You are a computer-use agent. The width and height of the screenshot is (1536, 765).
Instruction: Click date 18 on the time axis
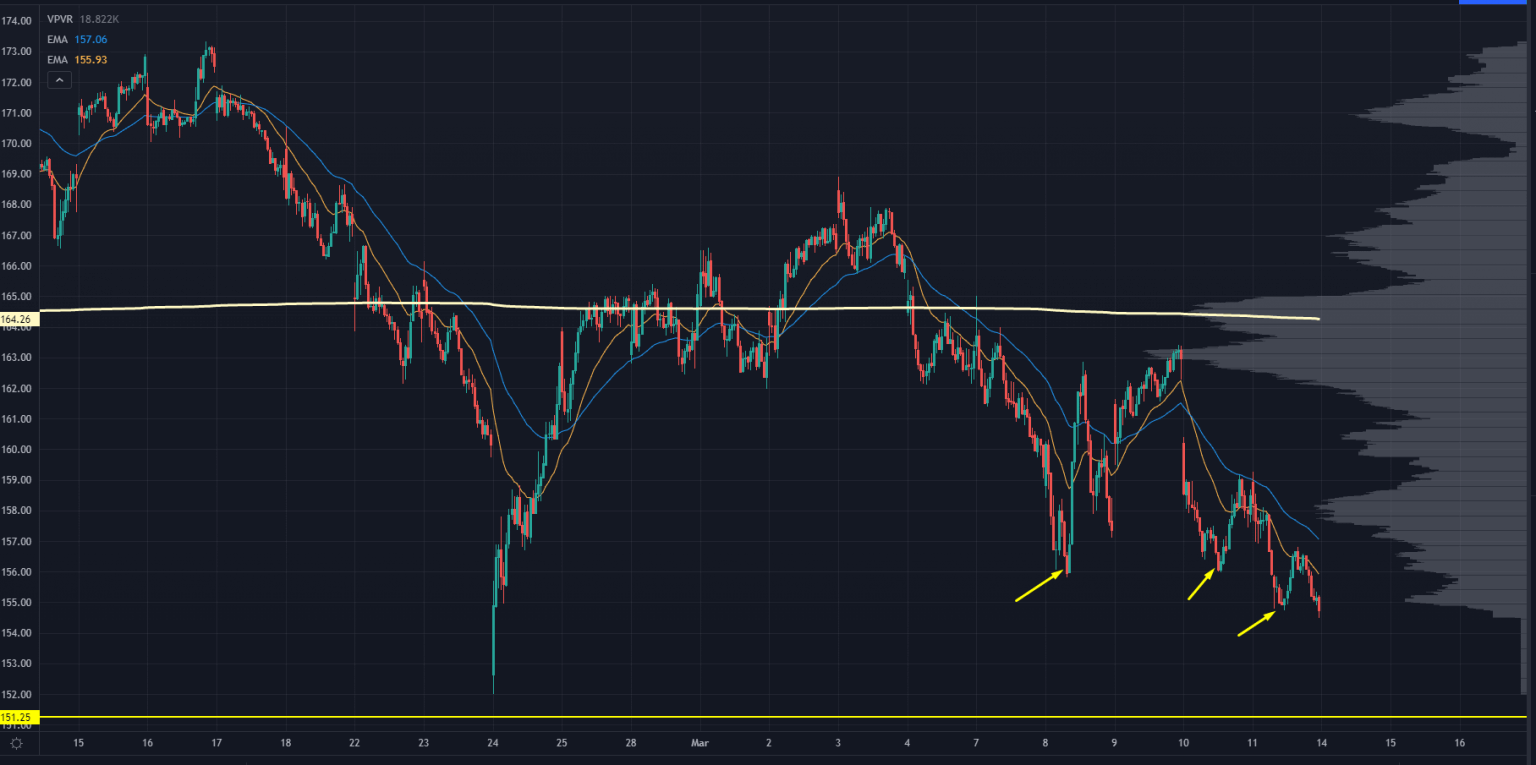[x=285, y=743]
